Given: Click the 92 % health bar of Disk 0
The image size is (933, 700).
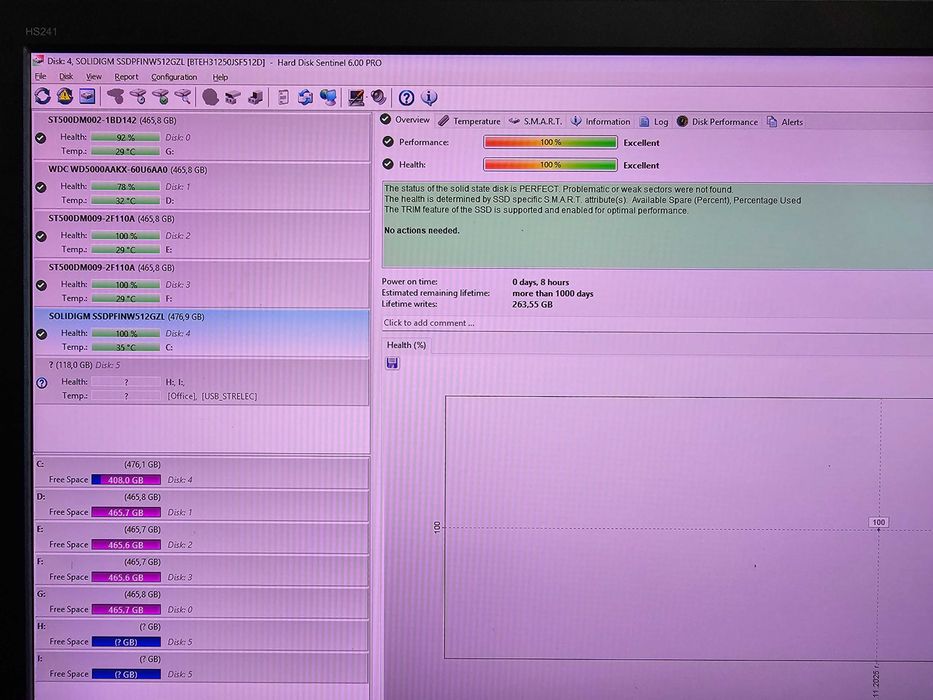Looking at the screenshot, I should coord(126,138).
